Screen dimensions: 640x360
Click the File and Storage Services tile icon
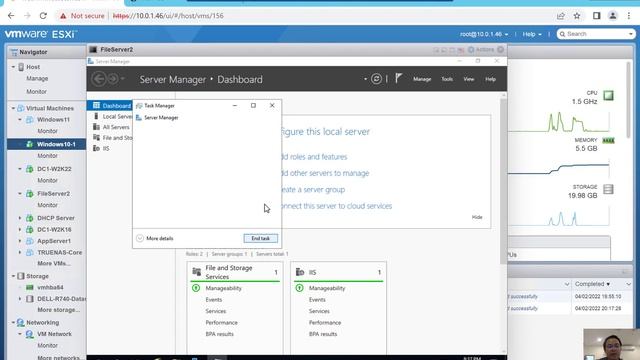(197, 272)
